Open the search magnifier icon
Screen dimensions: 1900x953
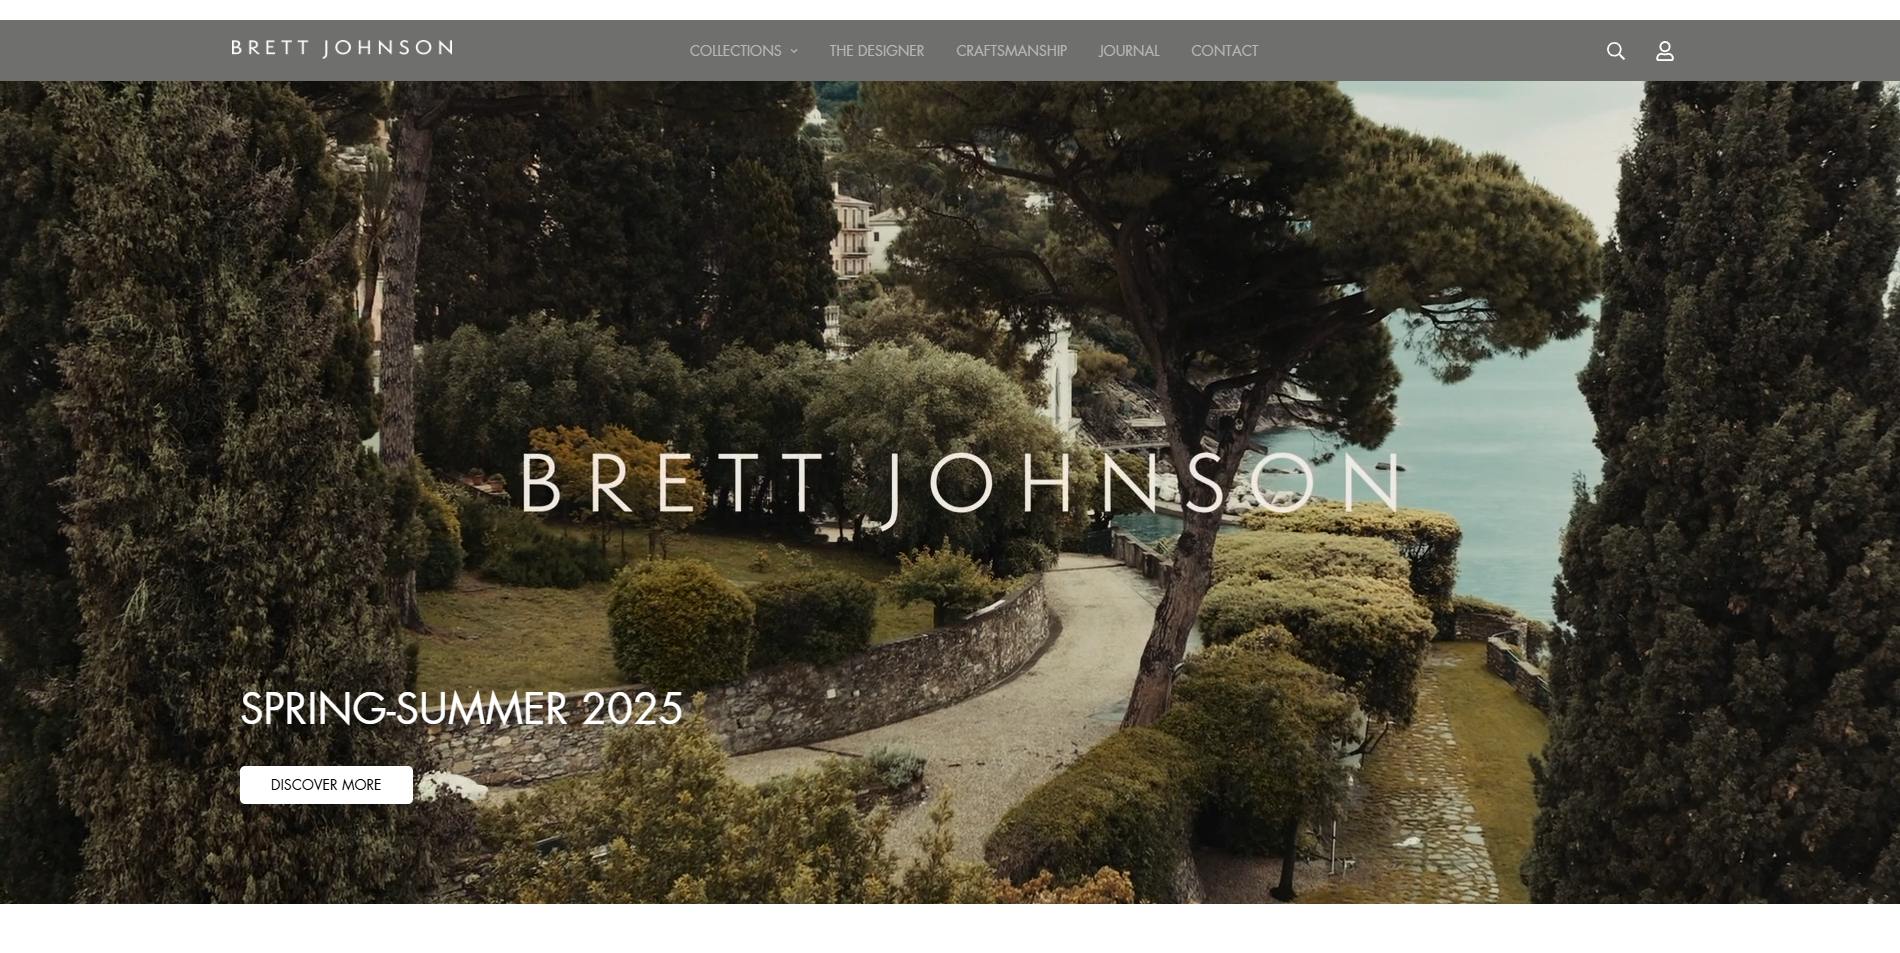click(x=1615, y=51)
